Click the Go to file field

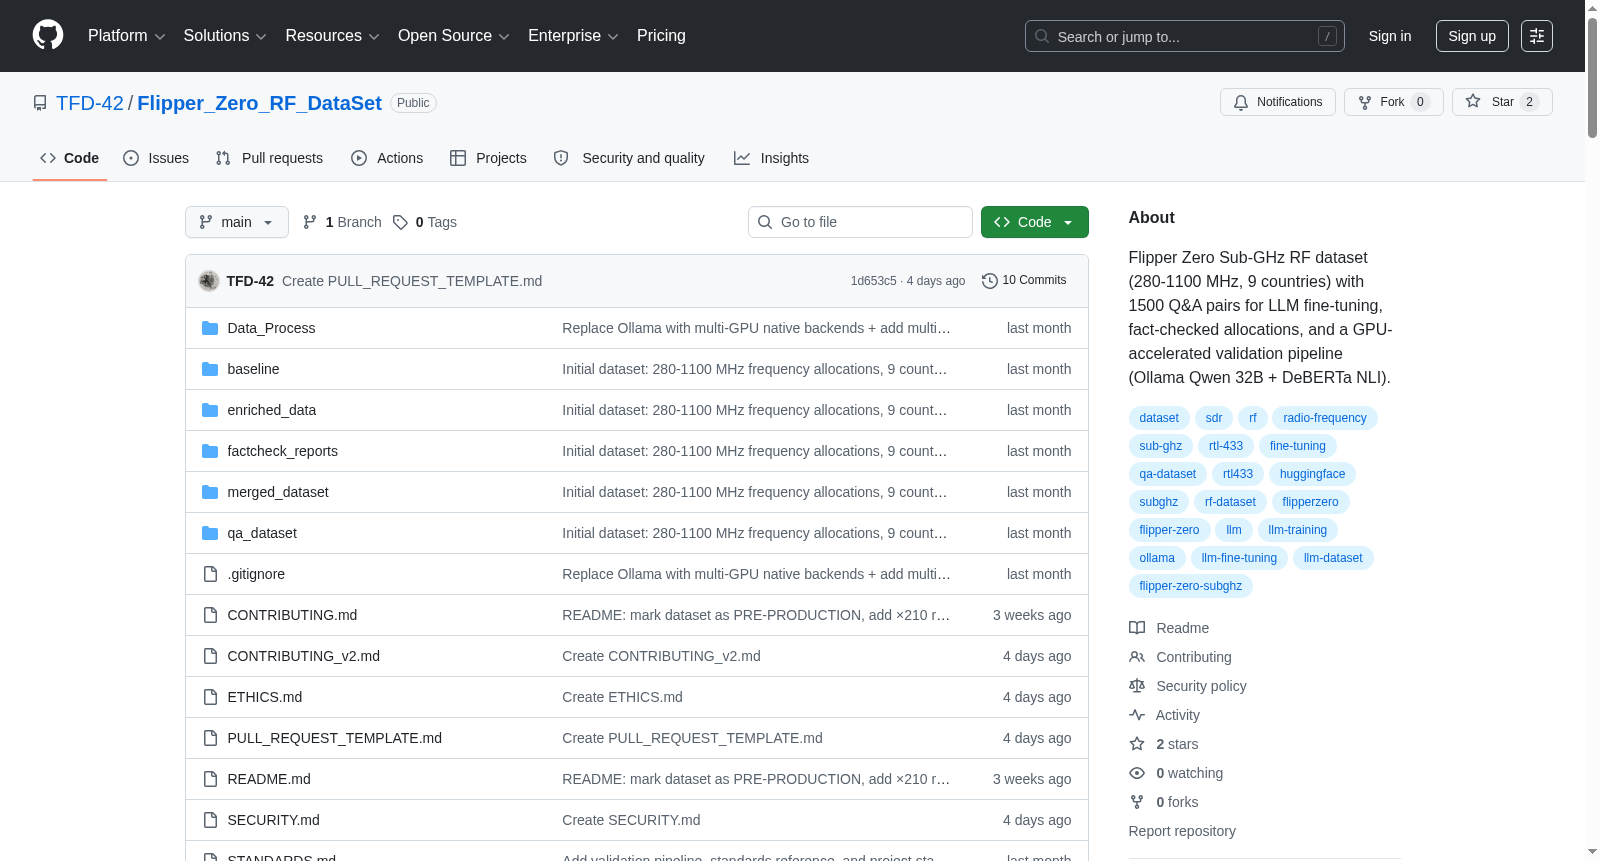click(x=860, y=222)
